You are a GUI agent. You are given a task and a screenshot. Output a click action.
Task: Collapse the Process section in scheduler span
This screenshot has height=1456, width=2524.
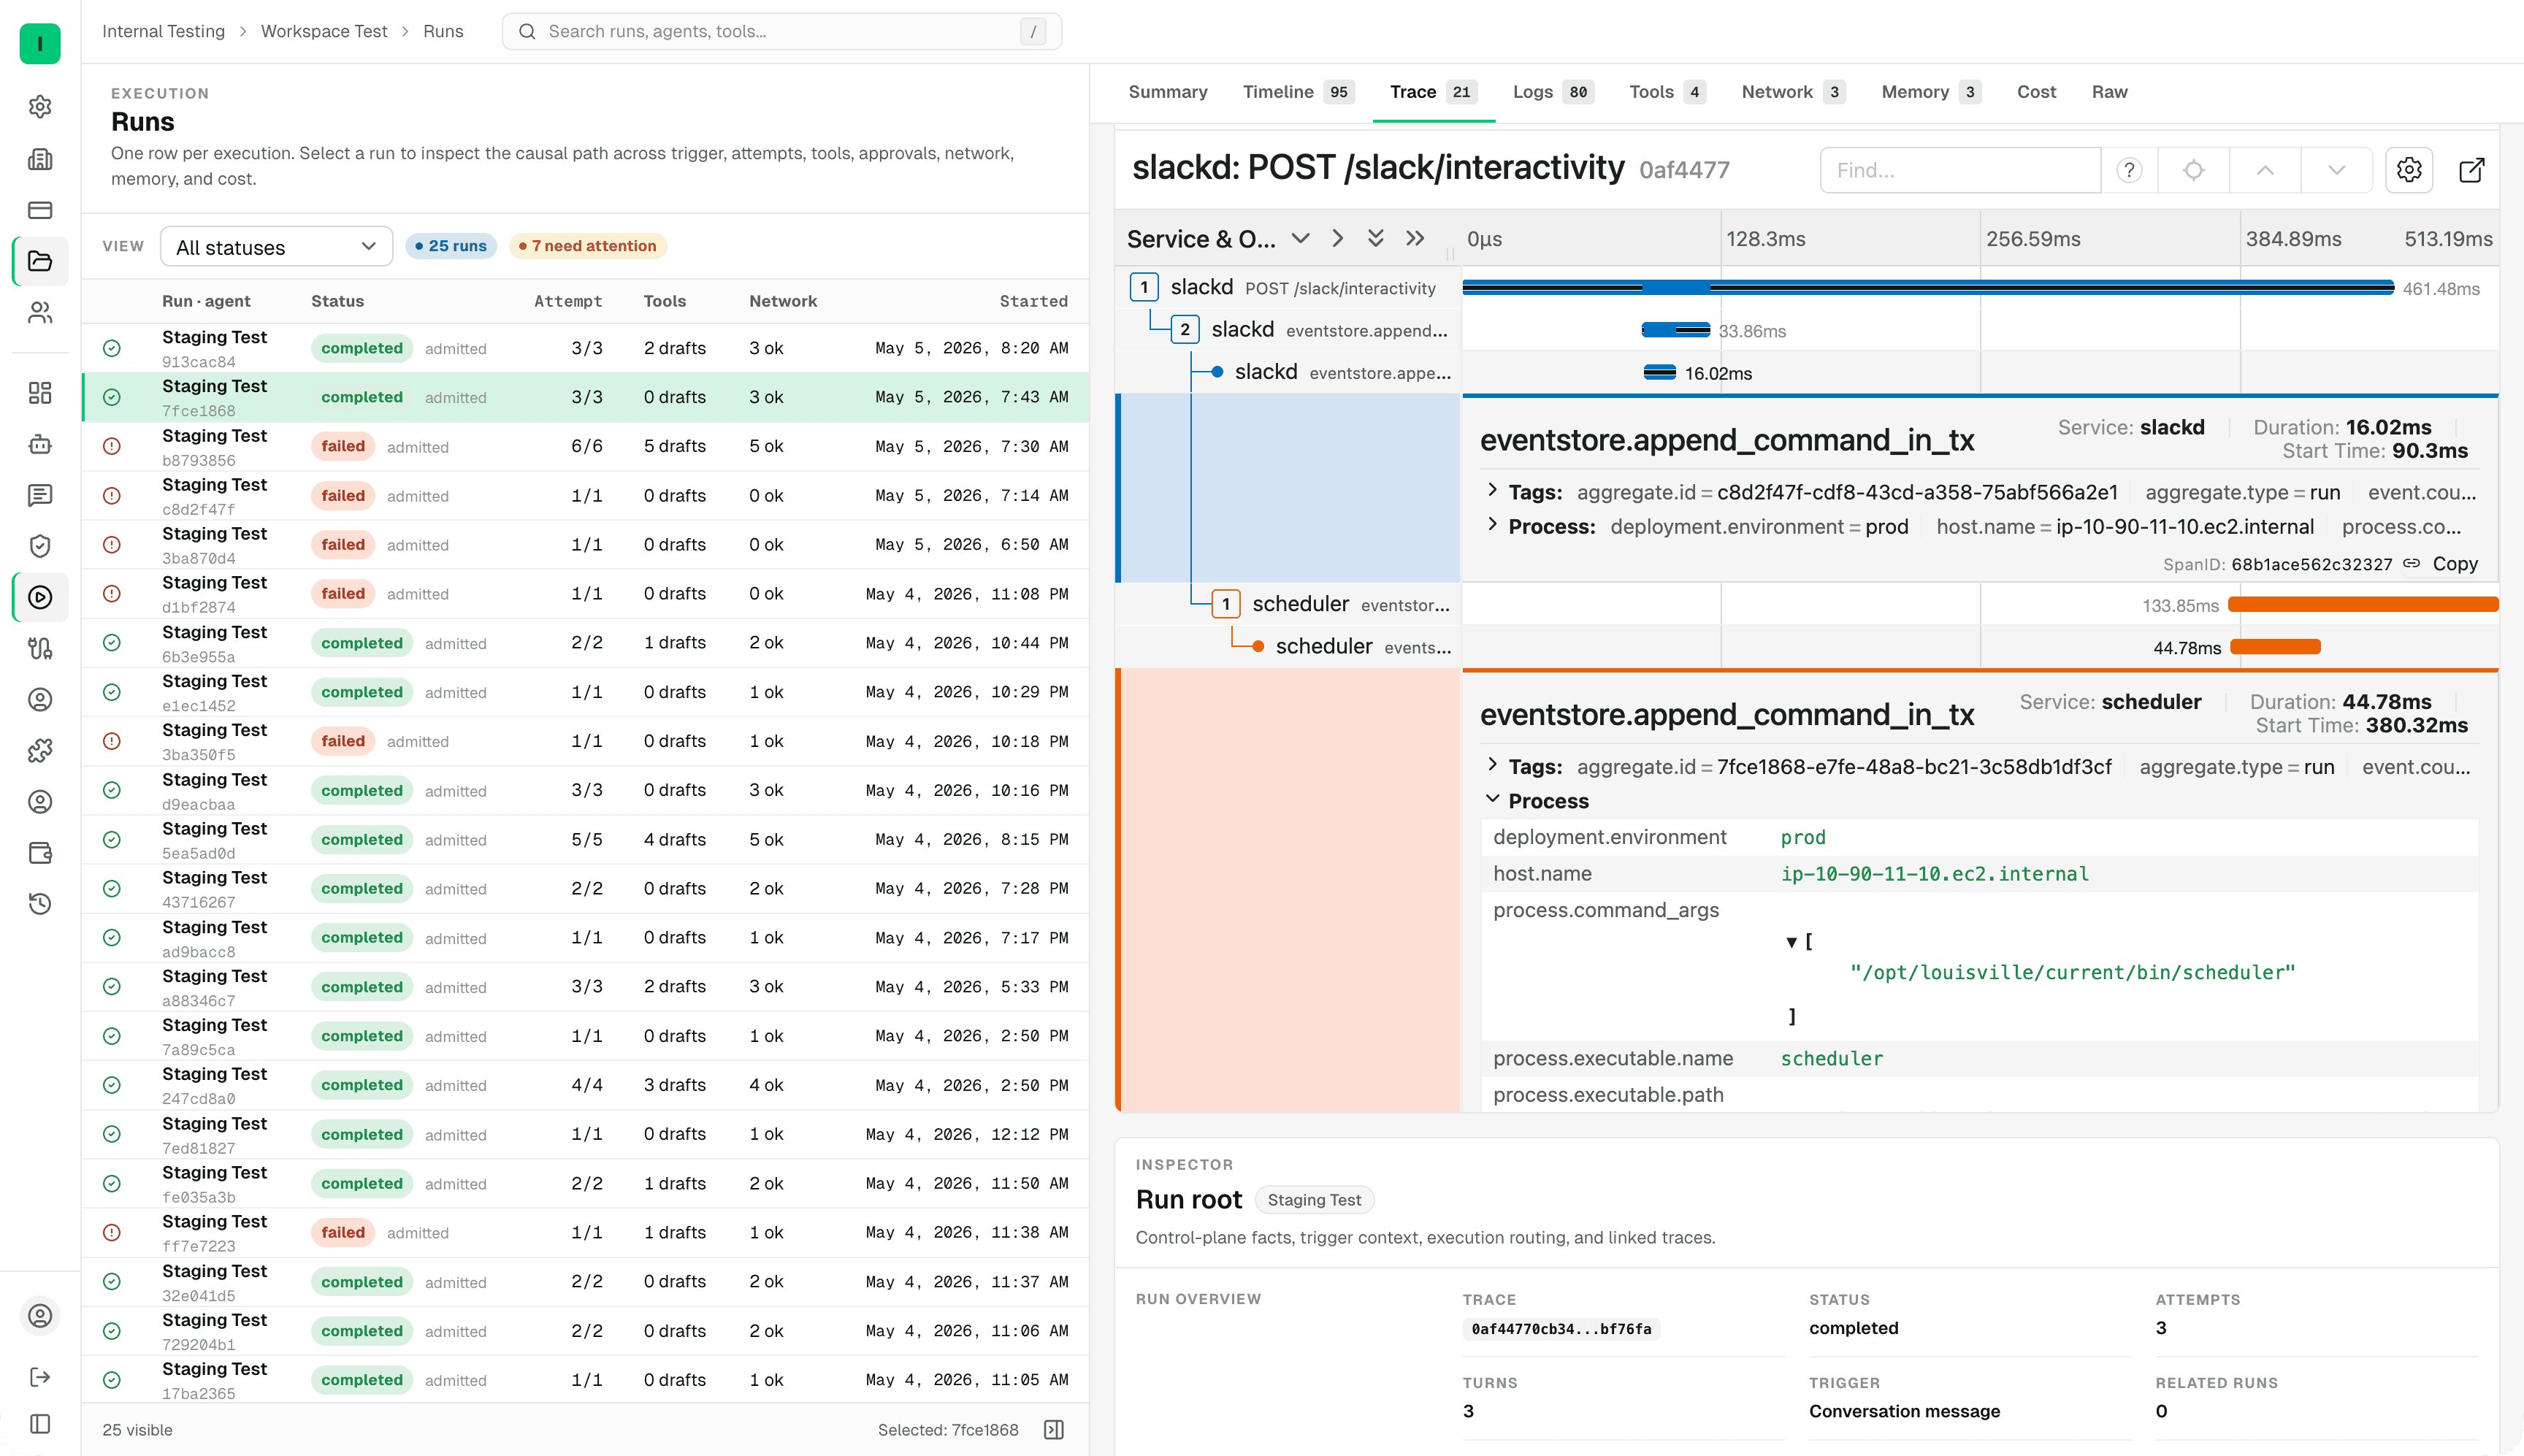[1492, 799]
